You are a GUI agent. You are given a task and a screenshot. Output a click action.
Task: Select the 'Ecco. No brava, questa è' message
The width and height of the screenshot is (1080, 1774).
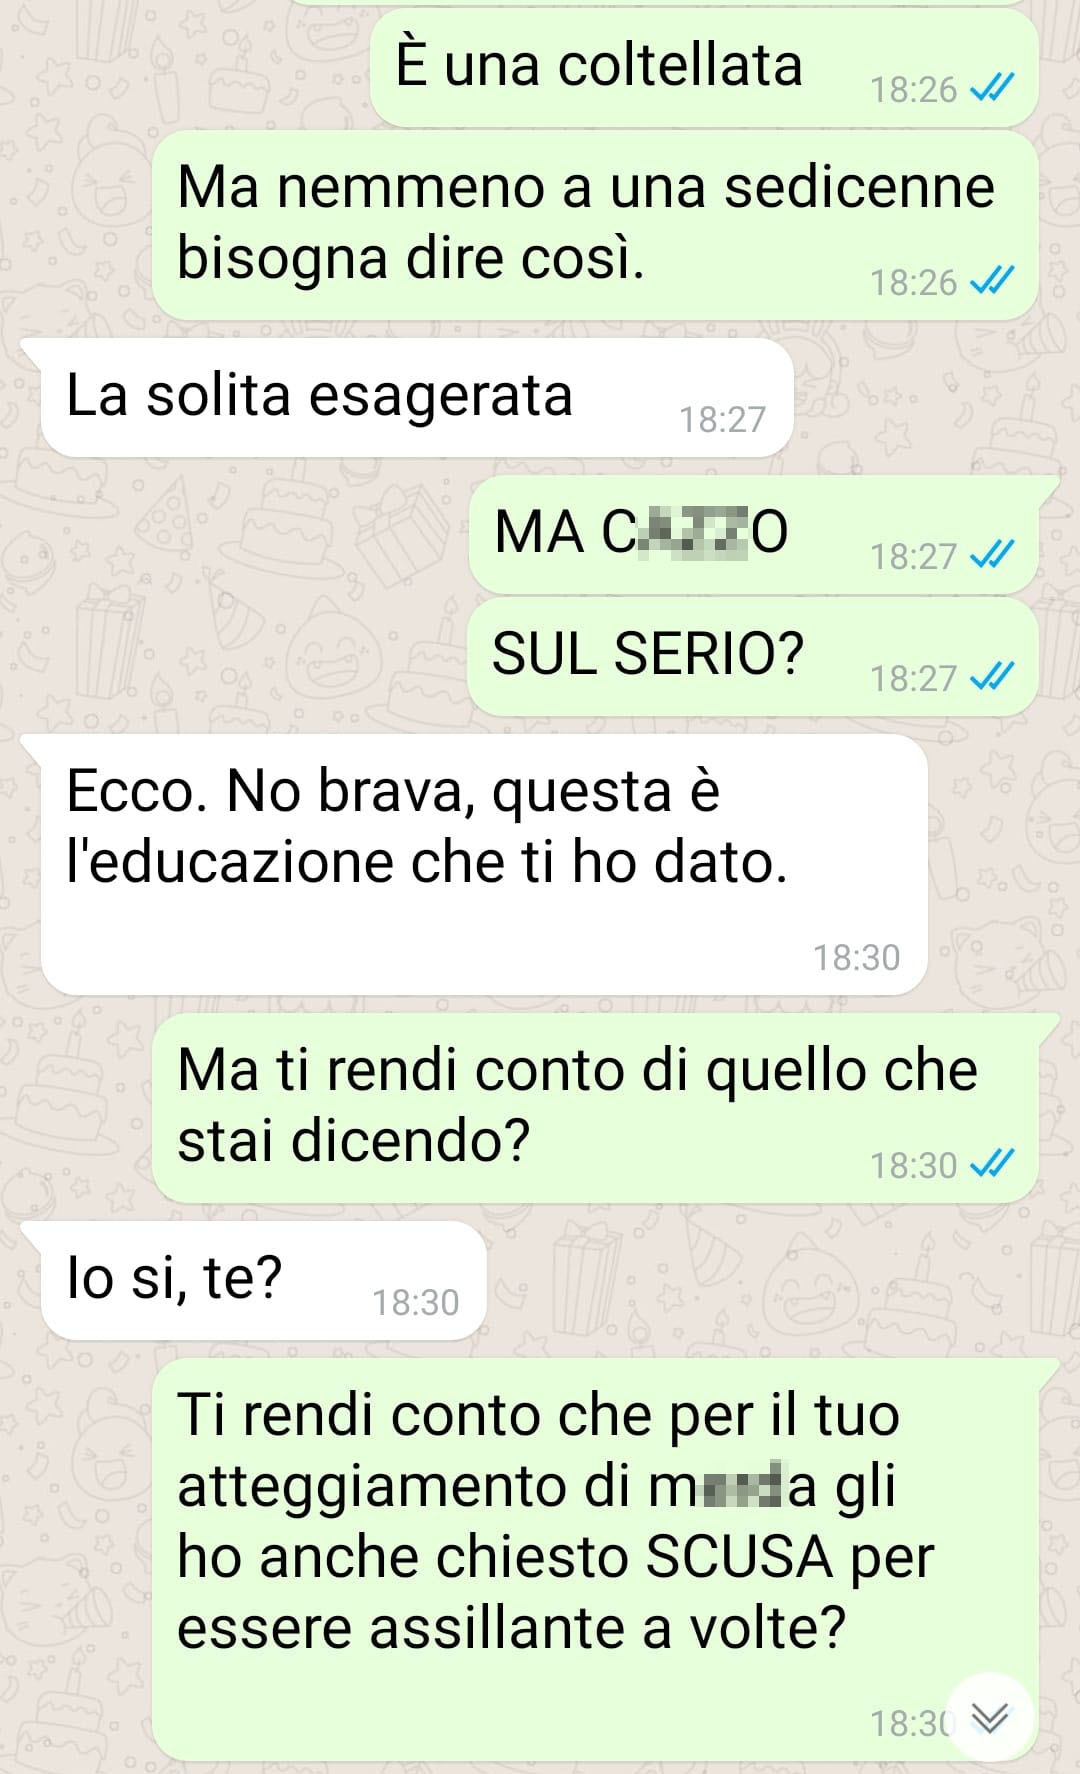point(484,865)
